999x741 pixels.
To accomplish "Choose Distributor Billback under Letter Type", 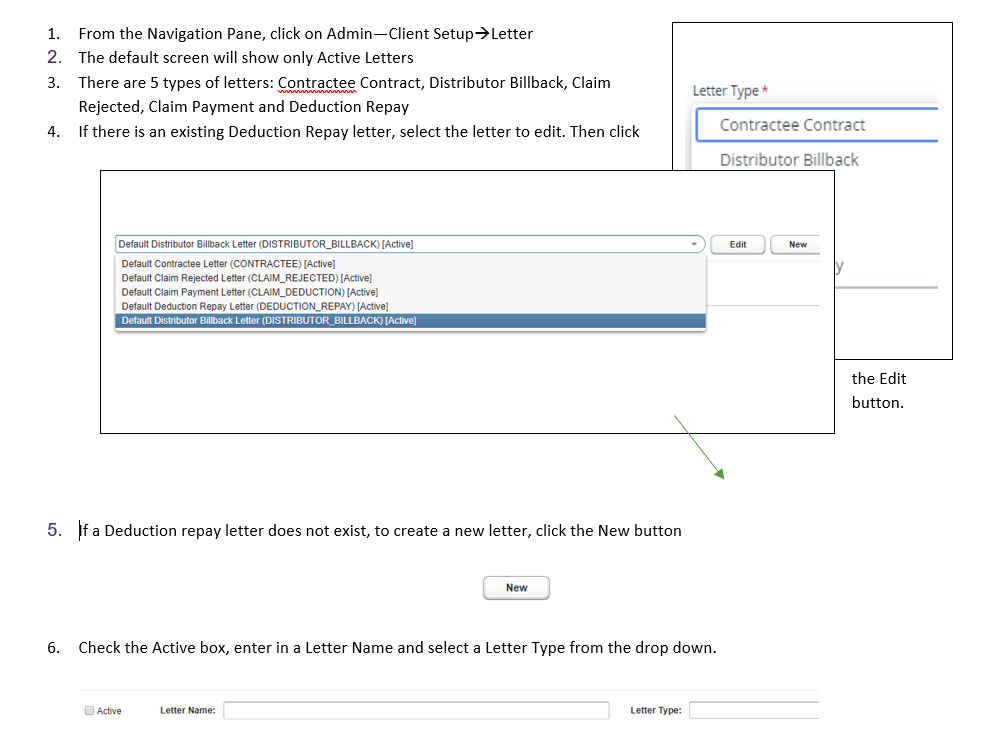I will coord(789,160).
